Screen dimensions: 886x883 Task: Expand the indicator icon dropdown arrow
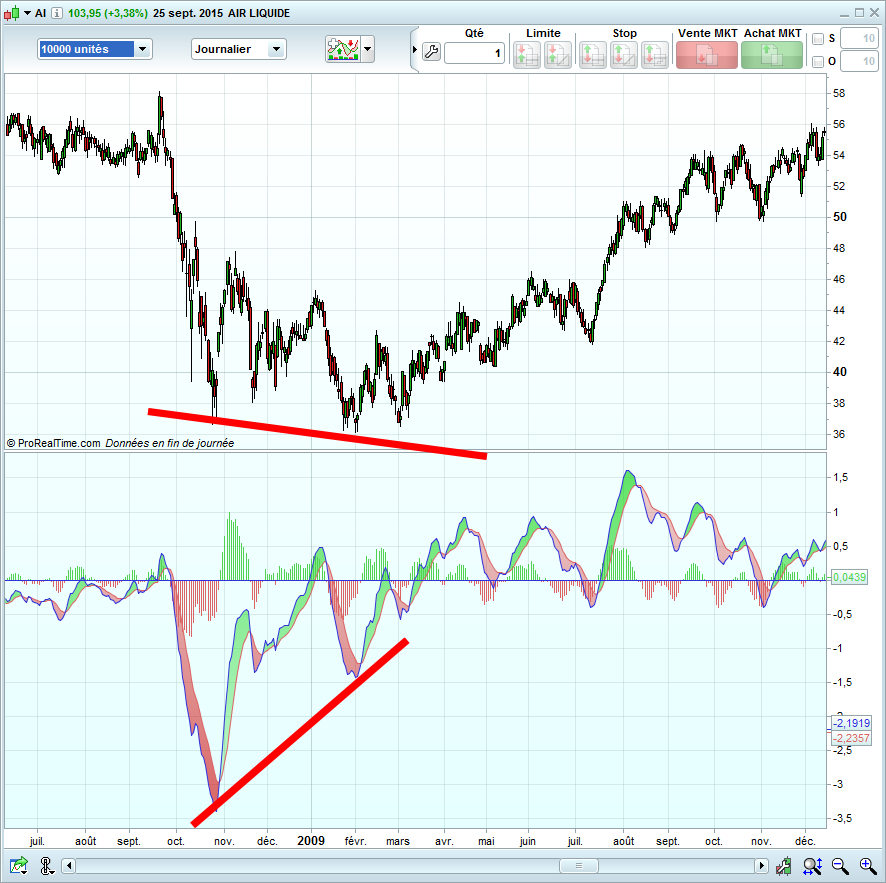click(x=368, y=49)
